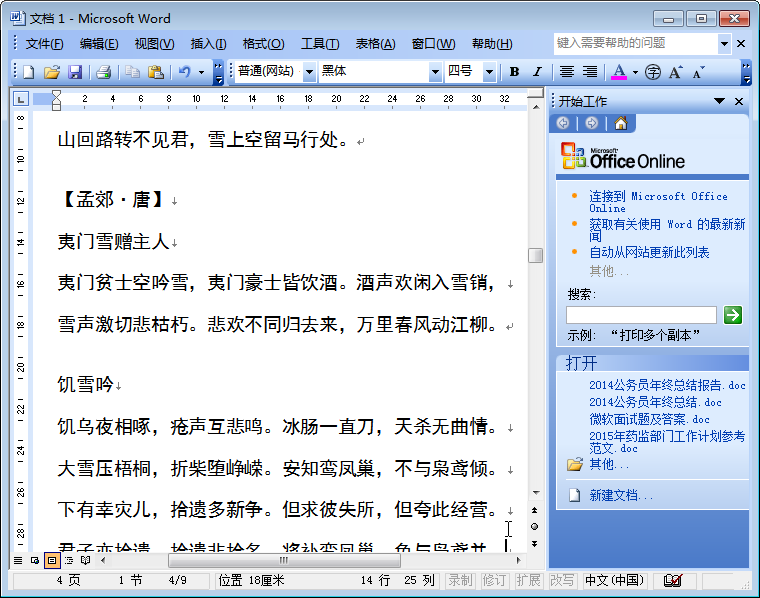Open the task pane 开始工作 menu arrow
The image size is (760, 598).
click(719, 101)
